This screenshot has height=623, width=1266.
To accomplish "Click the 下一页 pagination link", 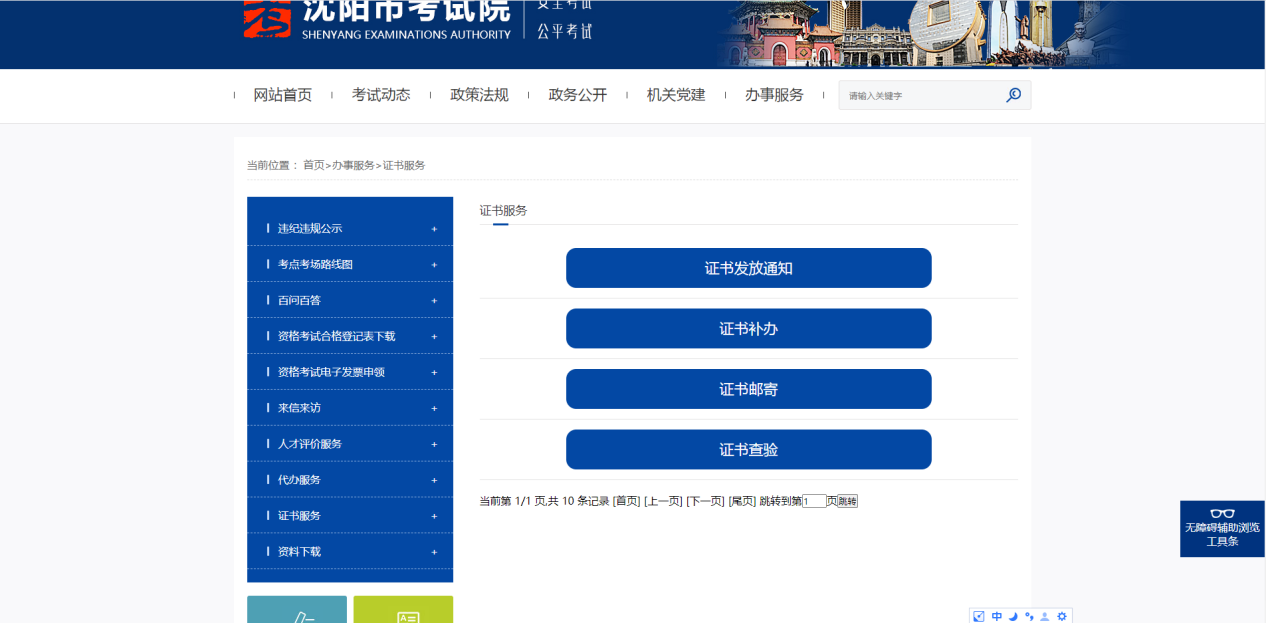I will click(x=705, y=501).
